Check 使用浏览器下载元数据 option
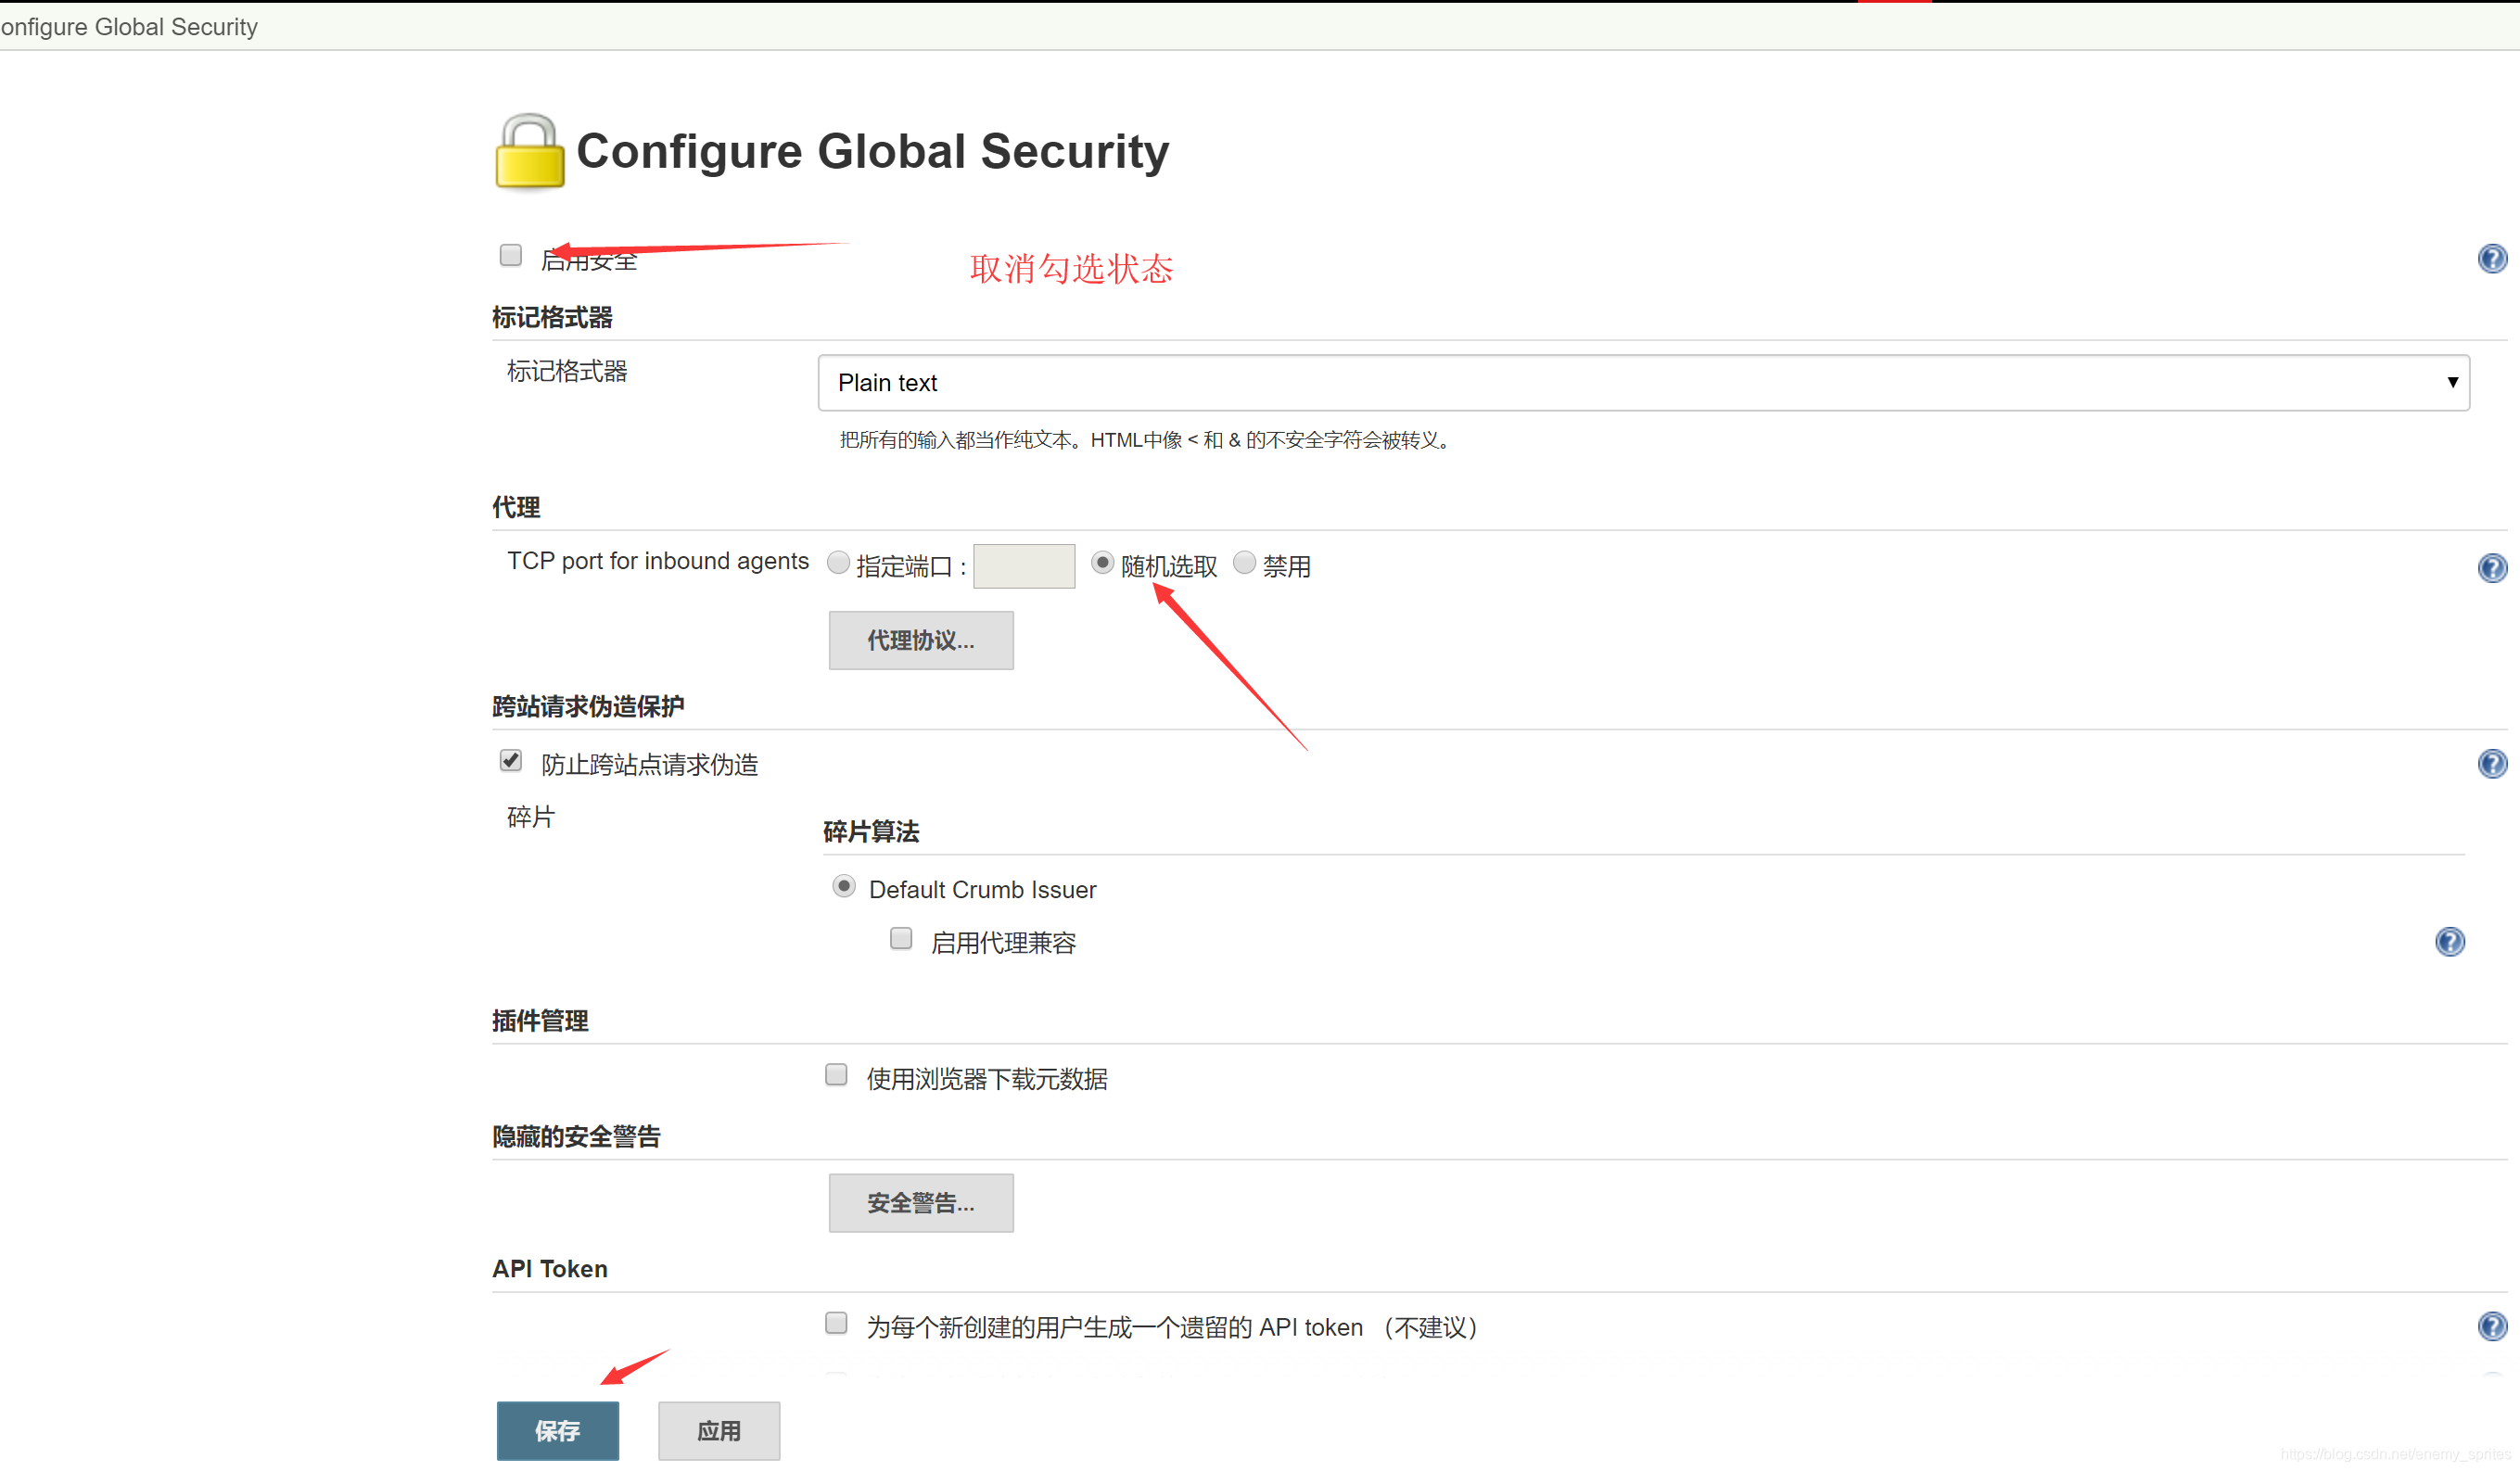This screenshot has height=1471, width=2520. click(836, 1075)
